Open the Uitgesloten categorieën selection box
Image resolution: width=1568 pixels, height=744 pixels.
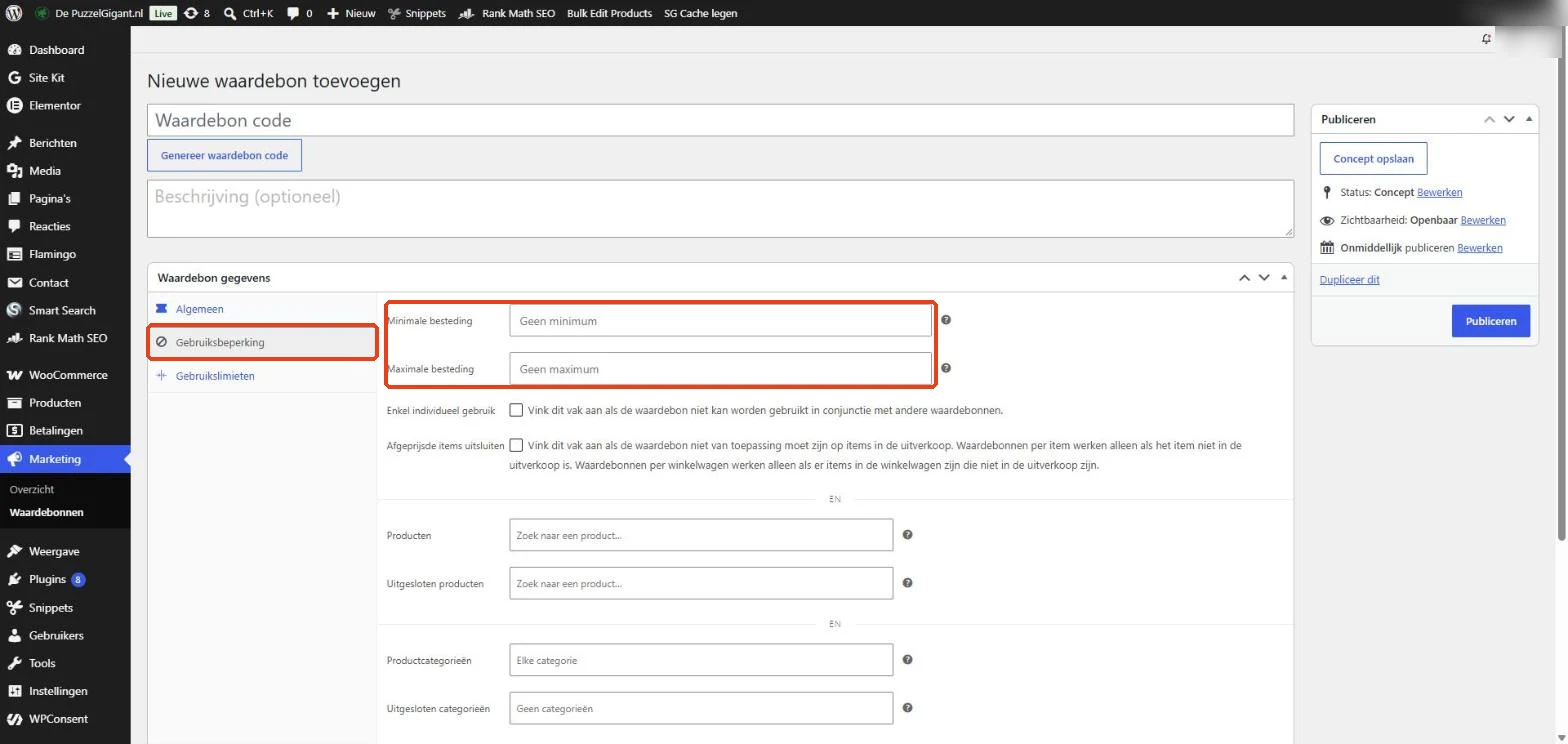pyautogui.click(x=701, y=708)
